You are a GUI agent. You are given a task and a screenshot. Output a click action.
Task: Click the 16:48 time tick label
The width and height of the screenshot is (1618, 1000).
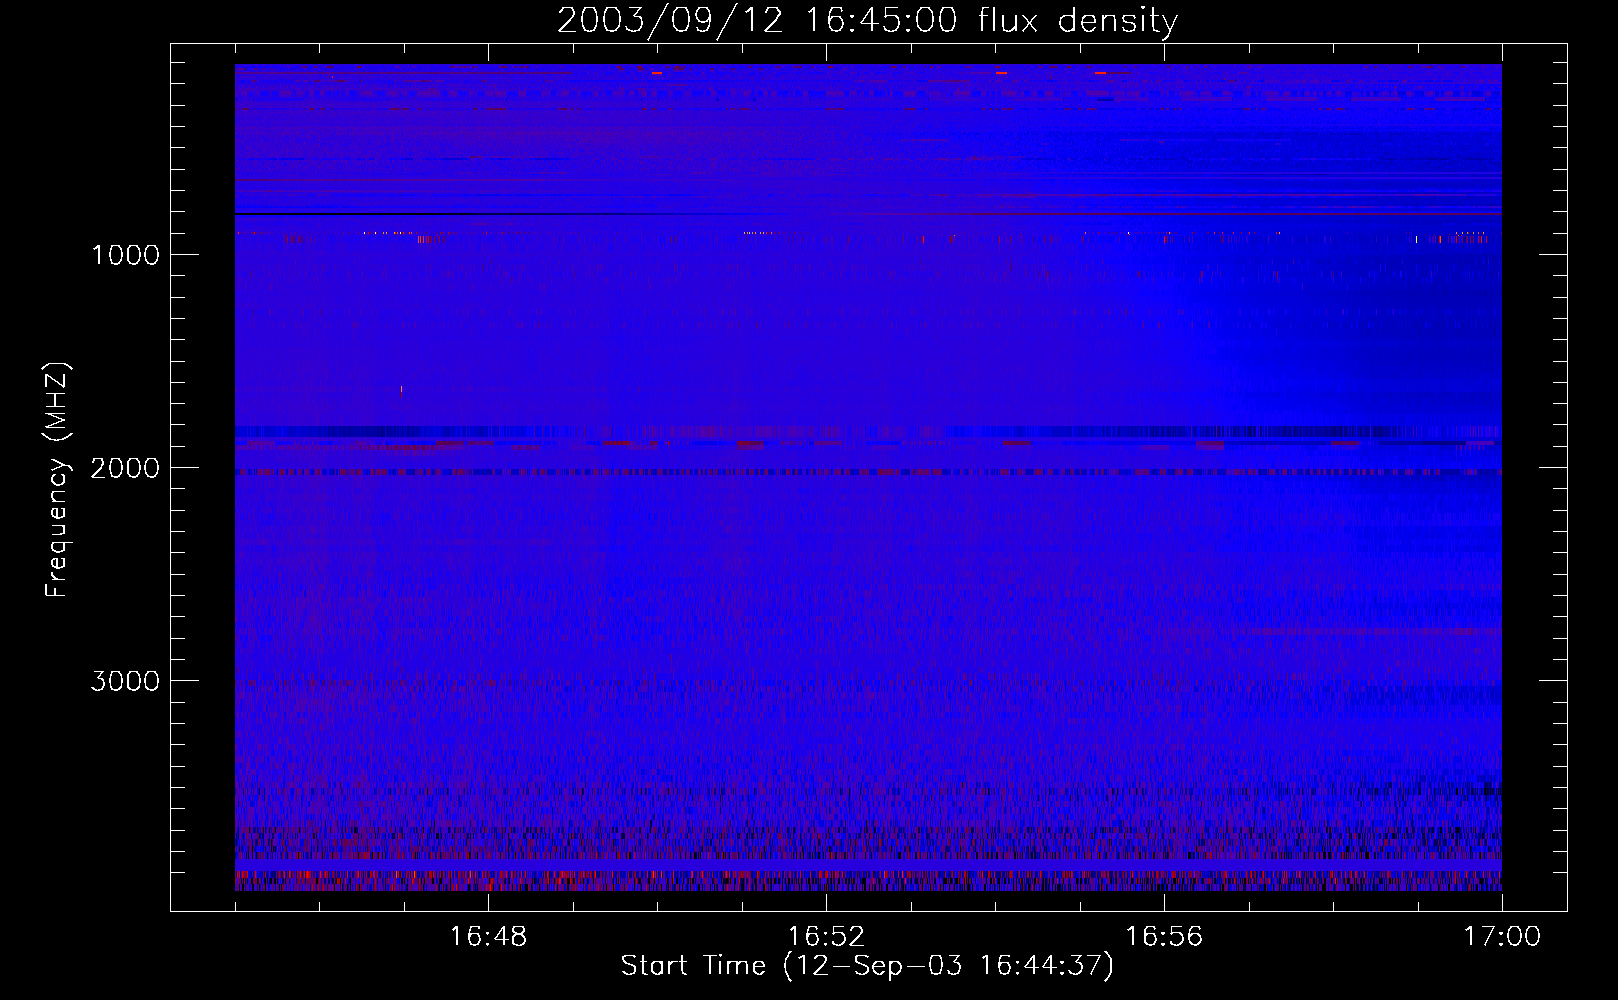[488, 937]
